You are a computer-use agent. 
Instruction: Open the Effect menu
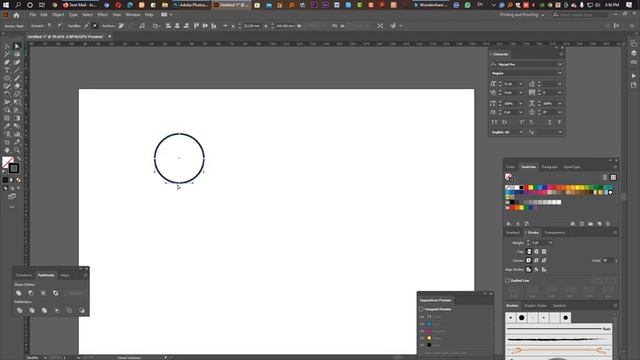pyautogui.click(x=102, y=15)
